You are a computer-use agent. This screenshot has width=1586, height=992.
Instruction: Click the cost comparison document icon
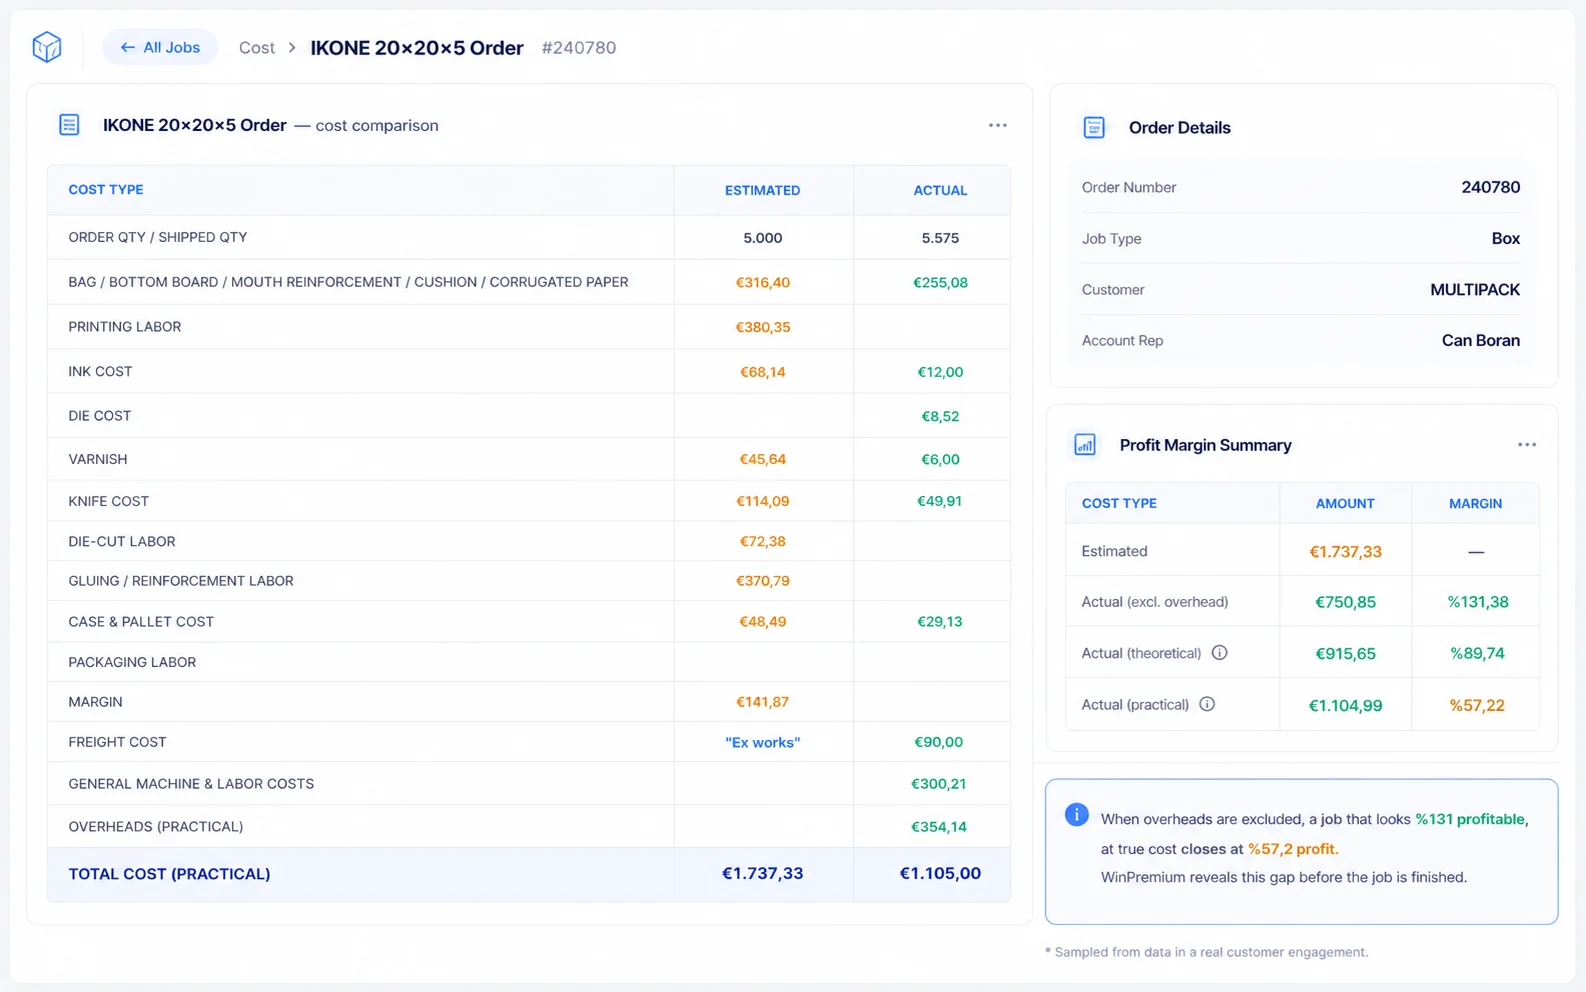(x=69, y=125)
